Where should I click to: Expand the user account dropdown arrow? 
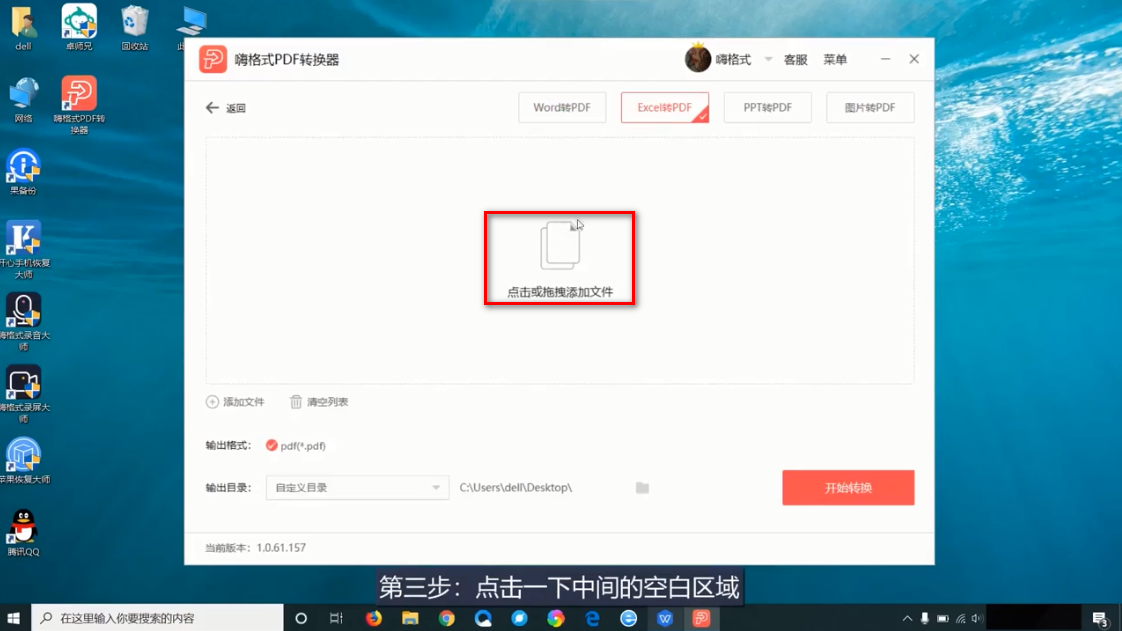[768, 59]
